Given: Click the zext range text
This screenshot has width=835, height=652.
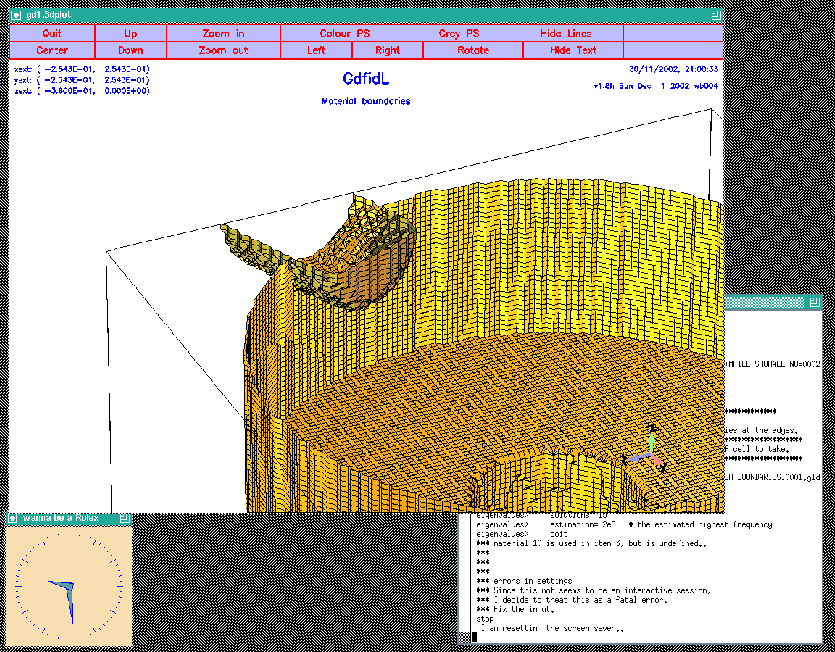Looking at the screenshot, I should [x=82, y=91].
